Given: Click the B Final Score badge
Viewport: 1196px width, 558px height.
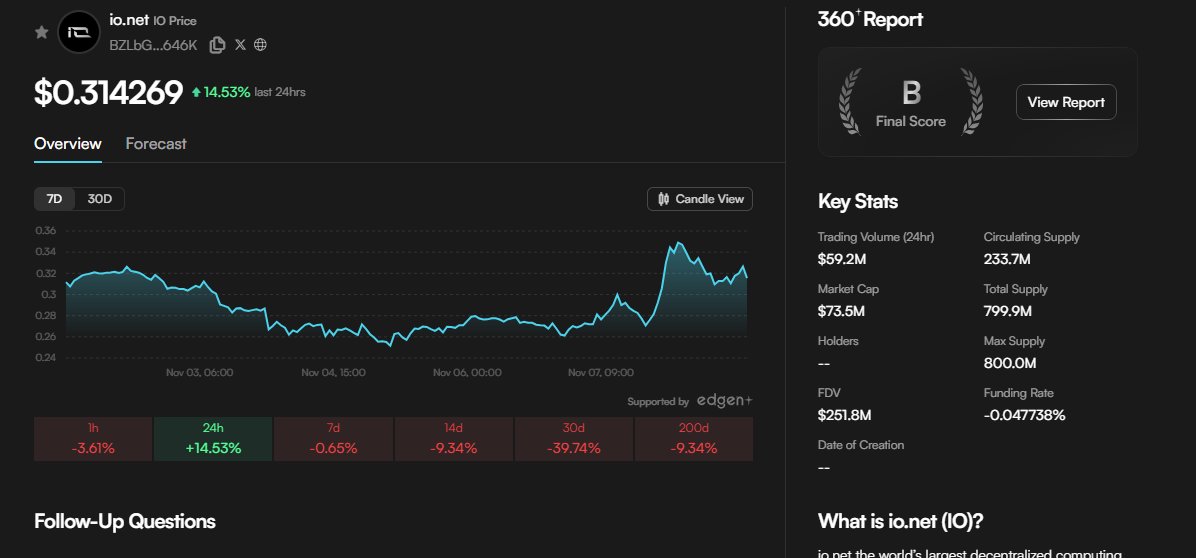Looking at the screenshot, I should point(910,102).
